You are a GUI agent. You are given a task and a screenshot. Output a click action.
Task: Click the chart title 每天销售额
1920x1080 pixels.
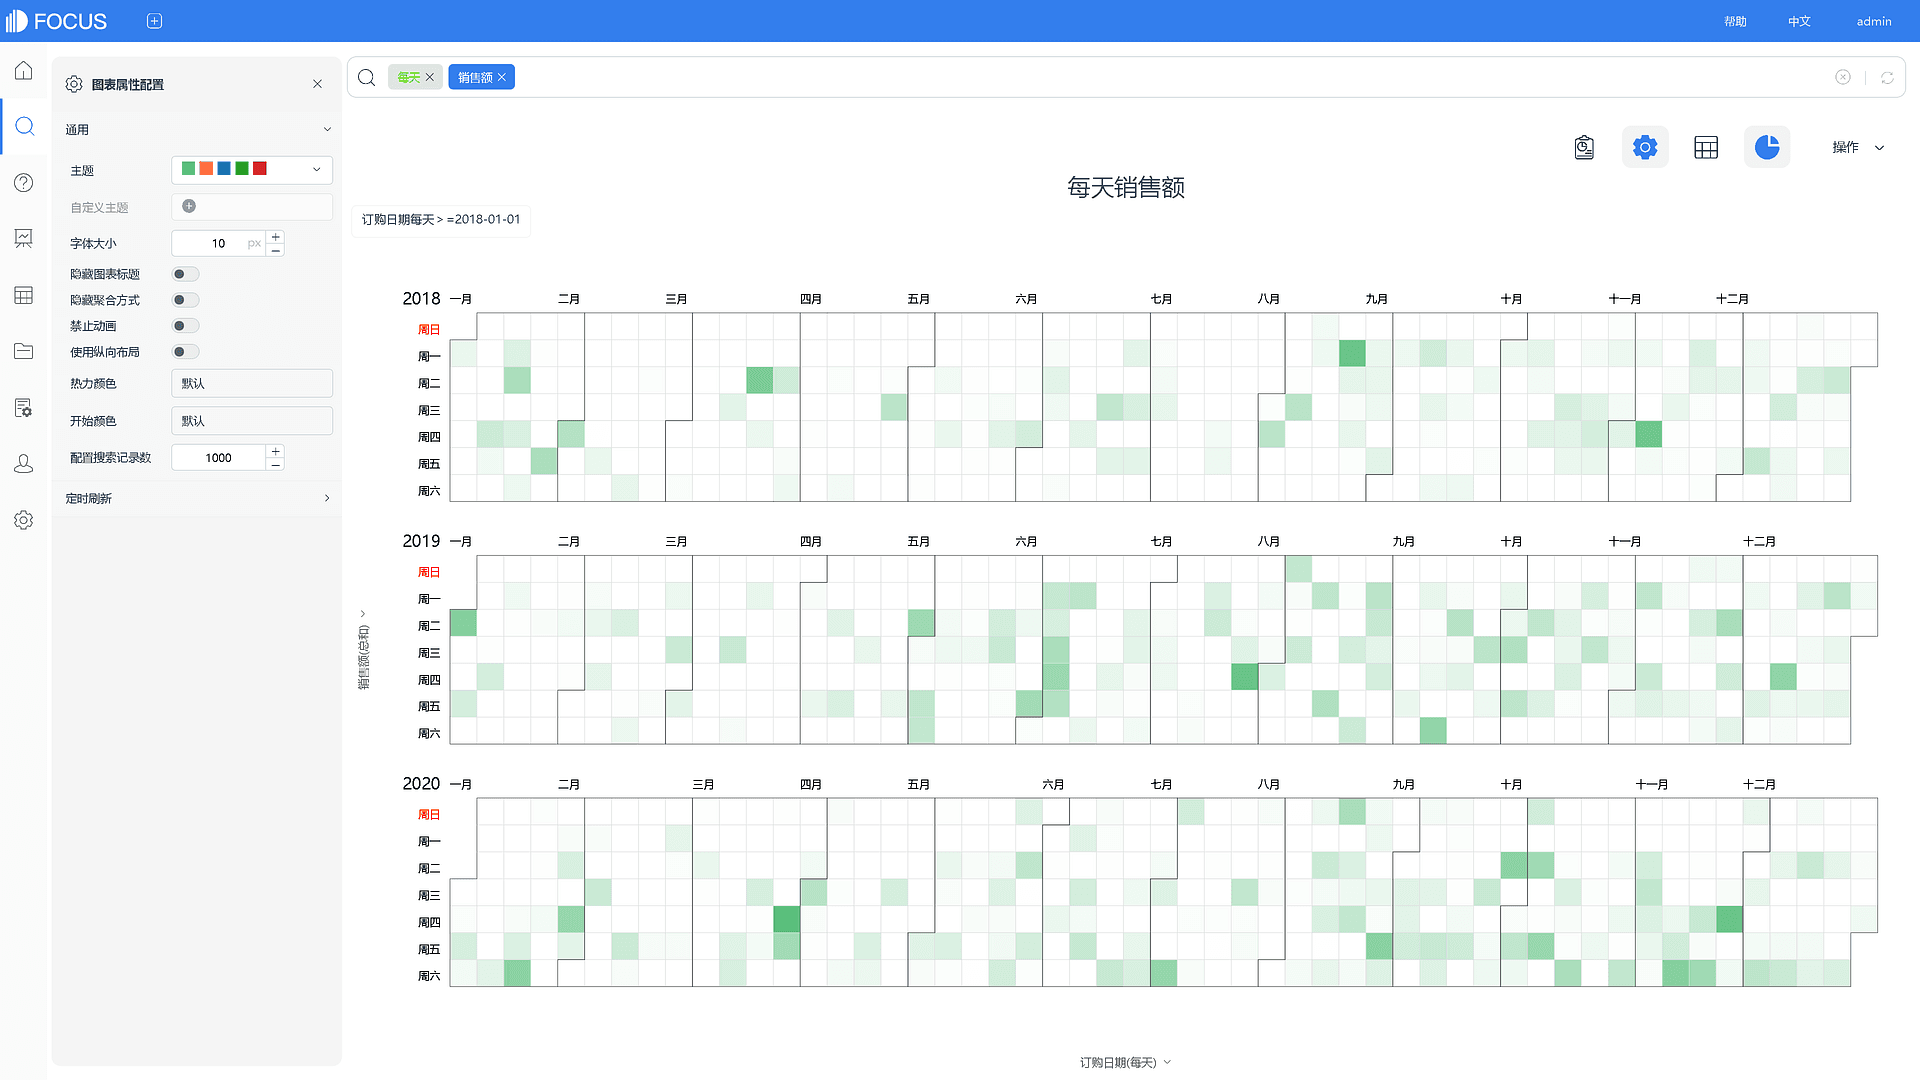(x=1126, y=187)
